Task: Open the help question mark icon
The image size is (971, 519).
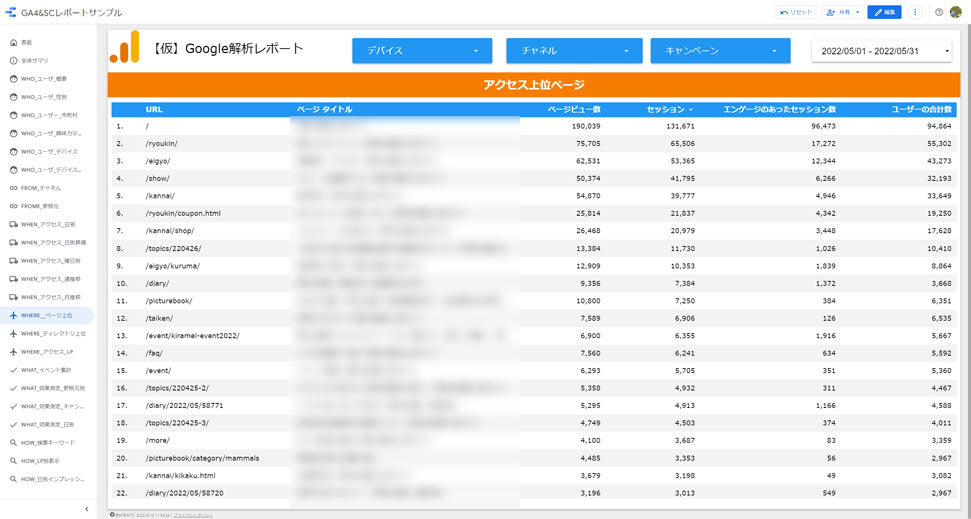Action: 938,12
